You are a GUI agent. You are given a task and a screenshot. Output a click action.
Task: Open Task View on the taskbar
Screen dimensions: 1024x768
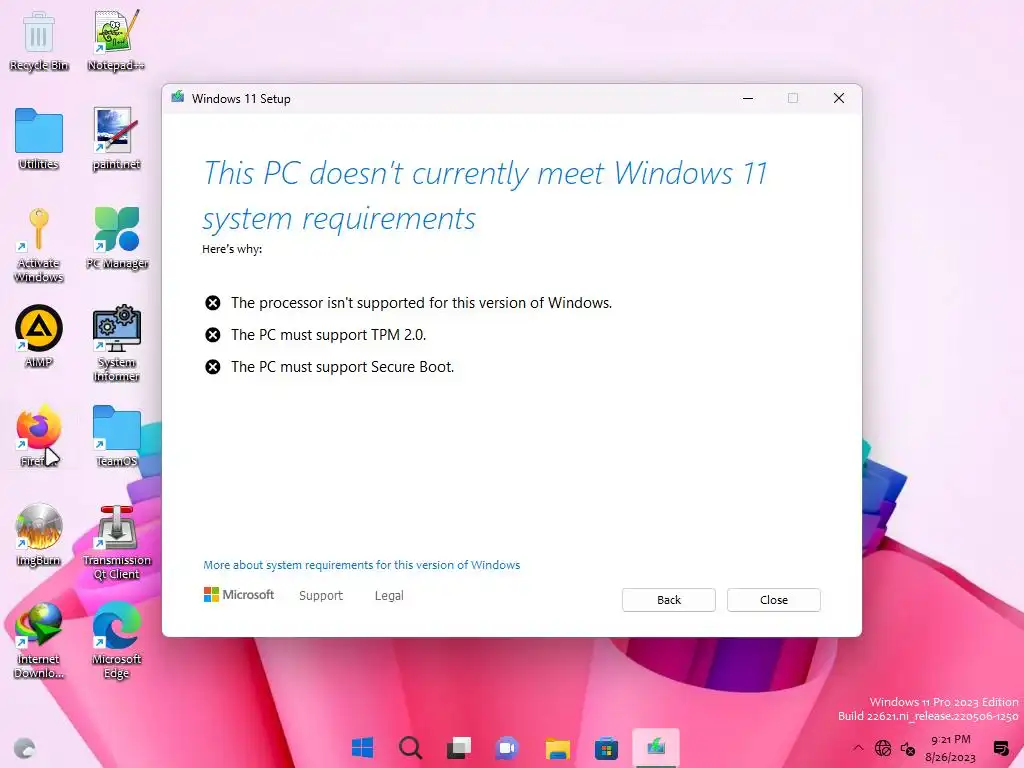(458, 748)
